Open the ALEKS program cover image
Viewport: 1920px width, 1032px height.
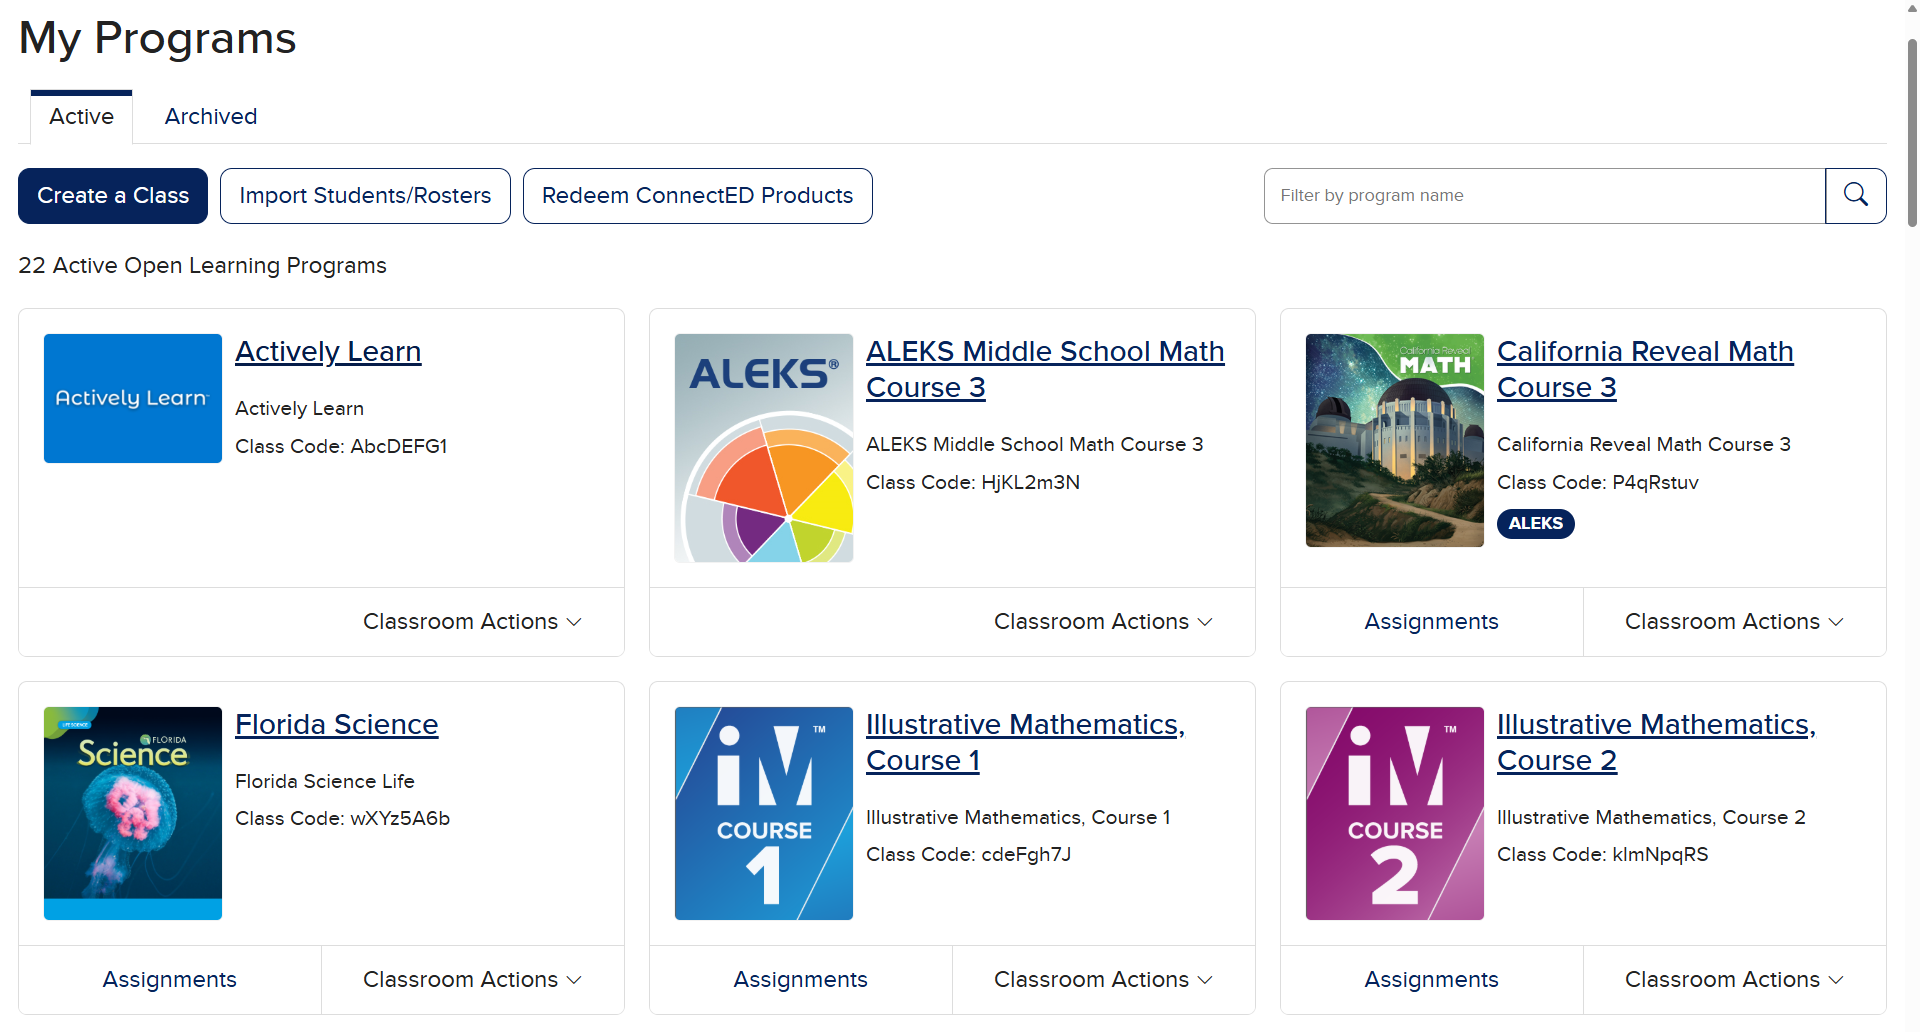[x=764, y=448]
